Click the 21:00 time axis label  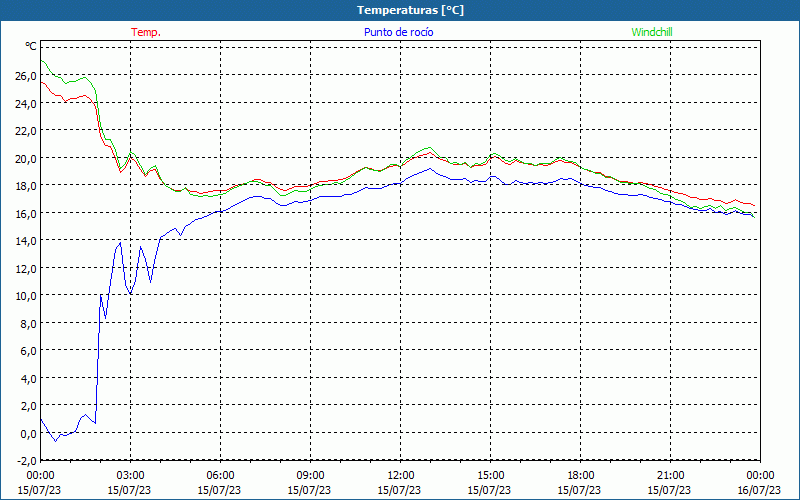(x=670, y=476)
